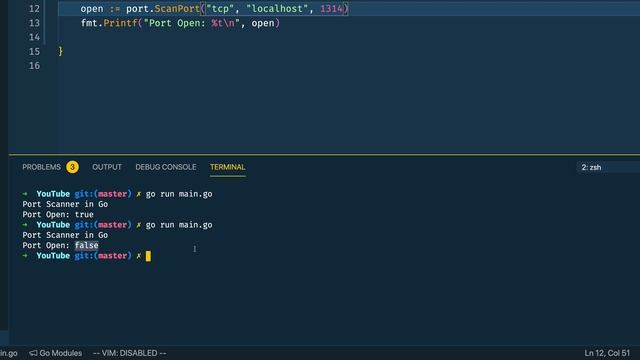
Task: Click line number 14 in the gutter
Action: [34, 37]
